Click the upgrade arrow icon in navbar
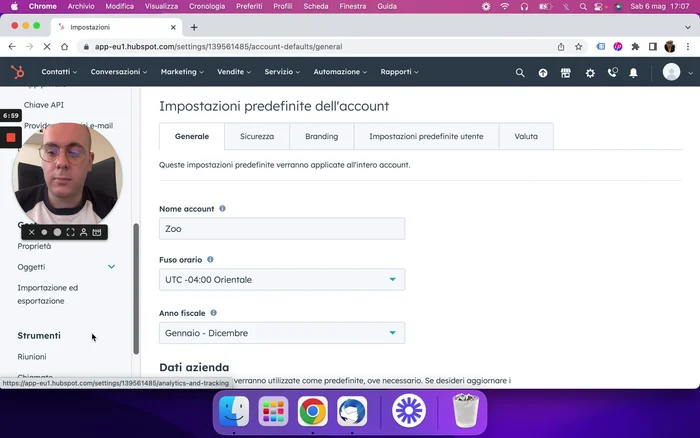This screenshot has width=700, height=438. pyautogui.click(x=543, y=73)
